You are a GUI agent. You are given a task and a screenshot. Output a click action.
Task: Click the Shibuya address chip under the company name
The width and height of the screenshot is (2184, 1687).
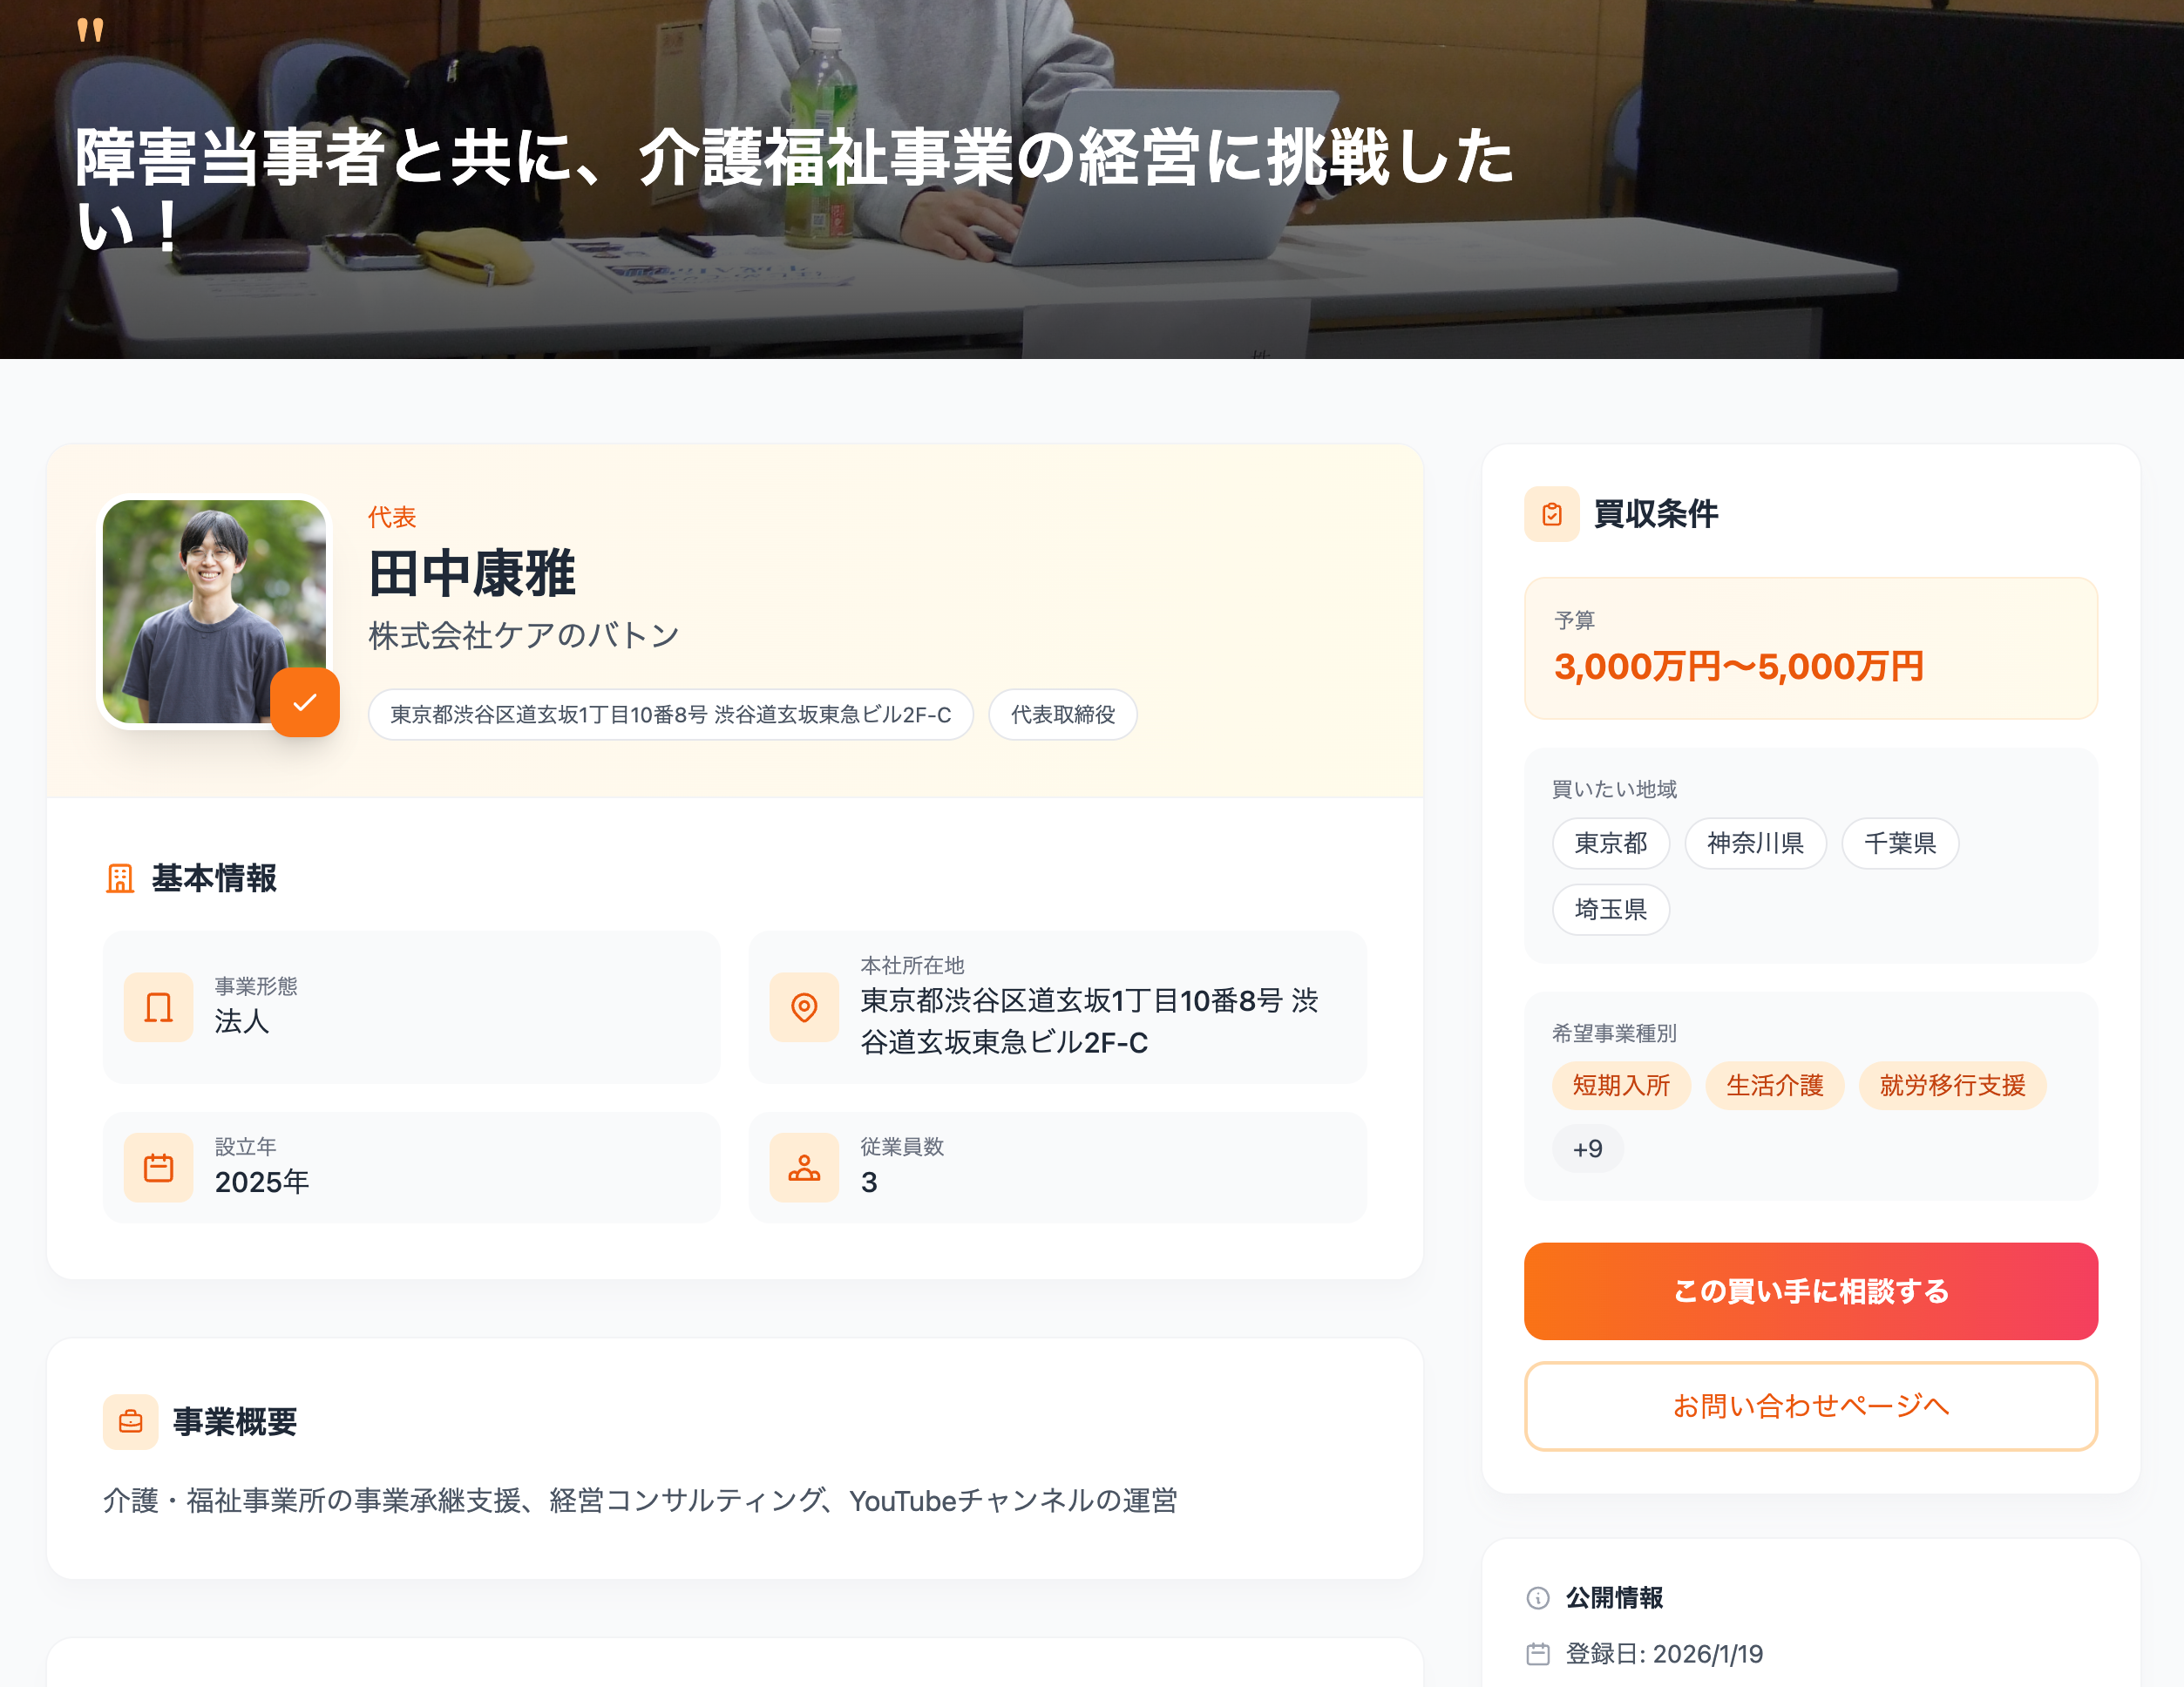pos(670,714)
